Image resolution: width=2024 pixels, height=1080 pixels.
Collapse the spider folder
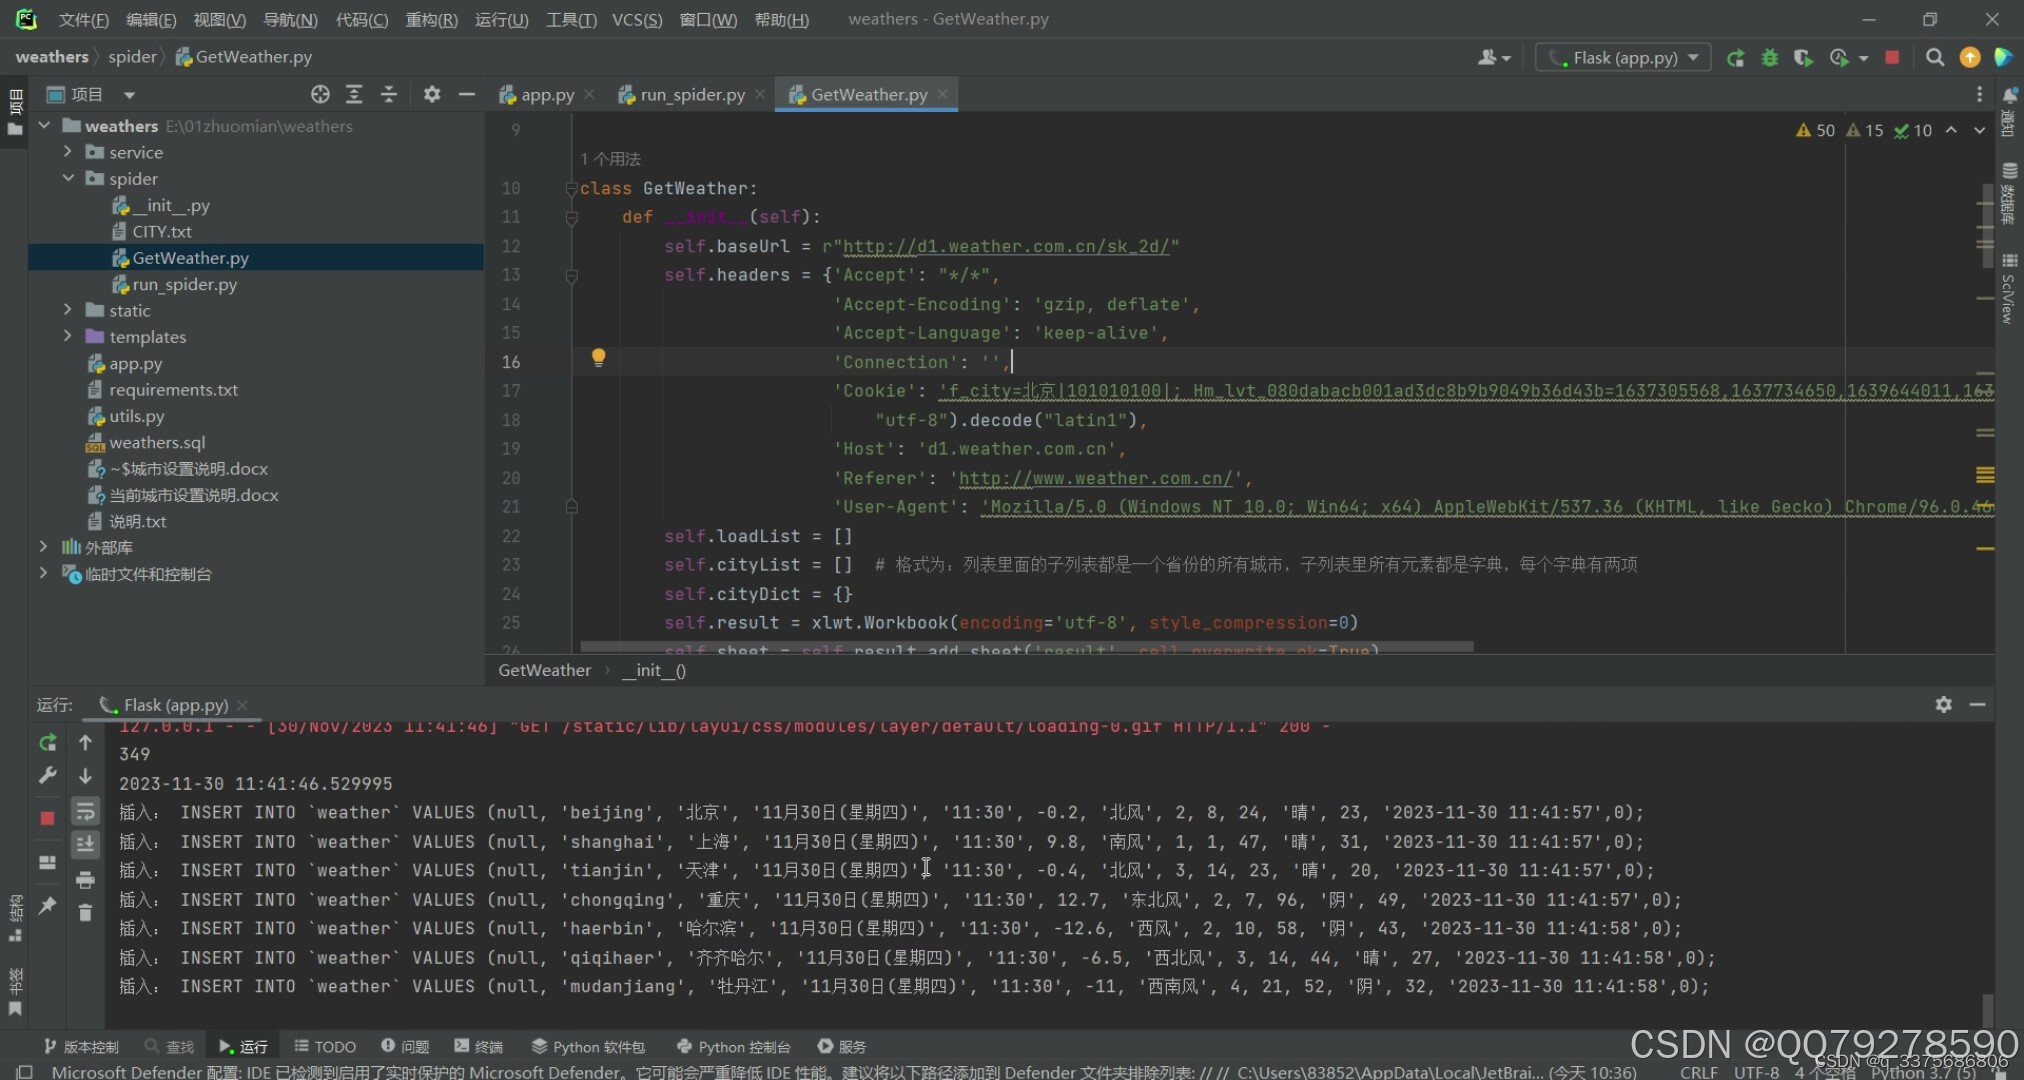pyautogui.click(x=67, y=178)
